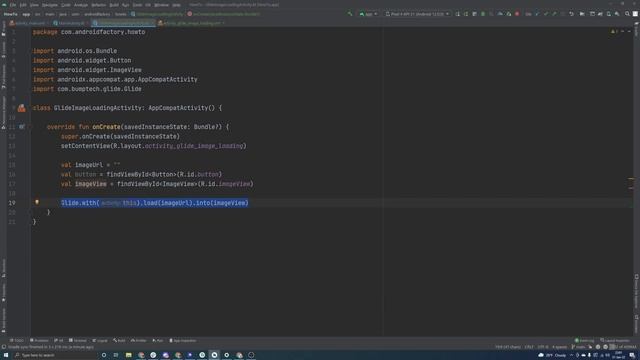Open the Windows notification center icon

click(x=632, y=355)
